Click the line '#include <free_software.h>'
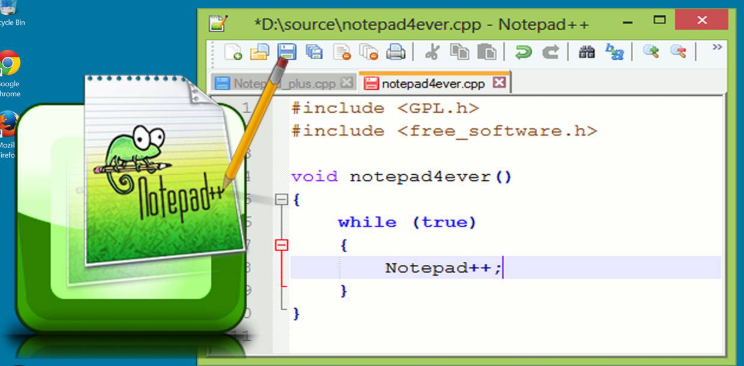Screen dimensions: 744x366 click(444, 131)
